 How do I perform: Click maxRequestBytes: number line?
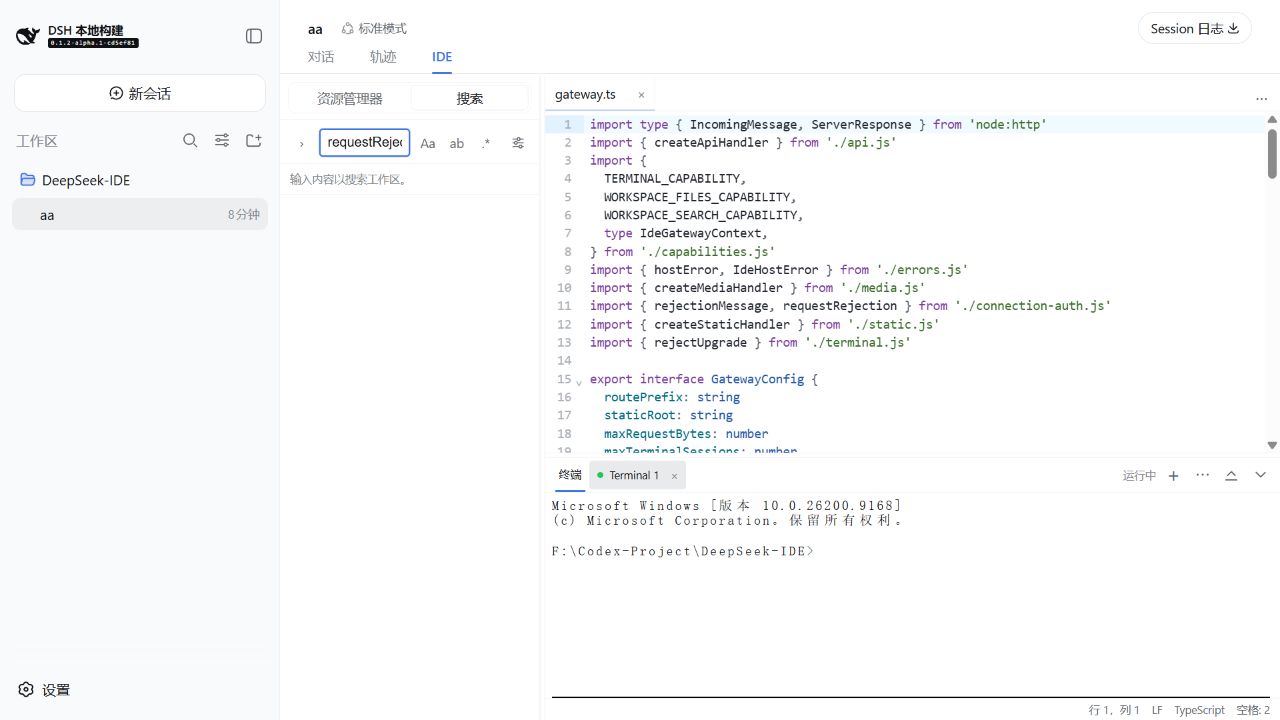[x=686, y=434]
